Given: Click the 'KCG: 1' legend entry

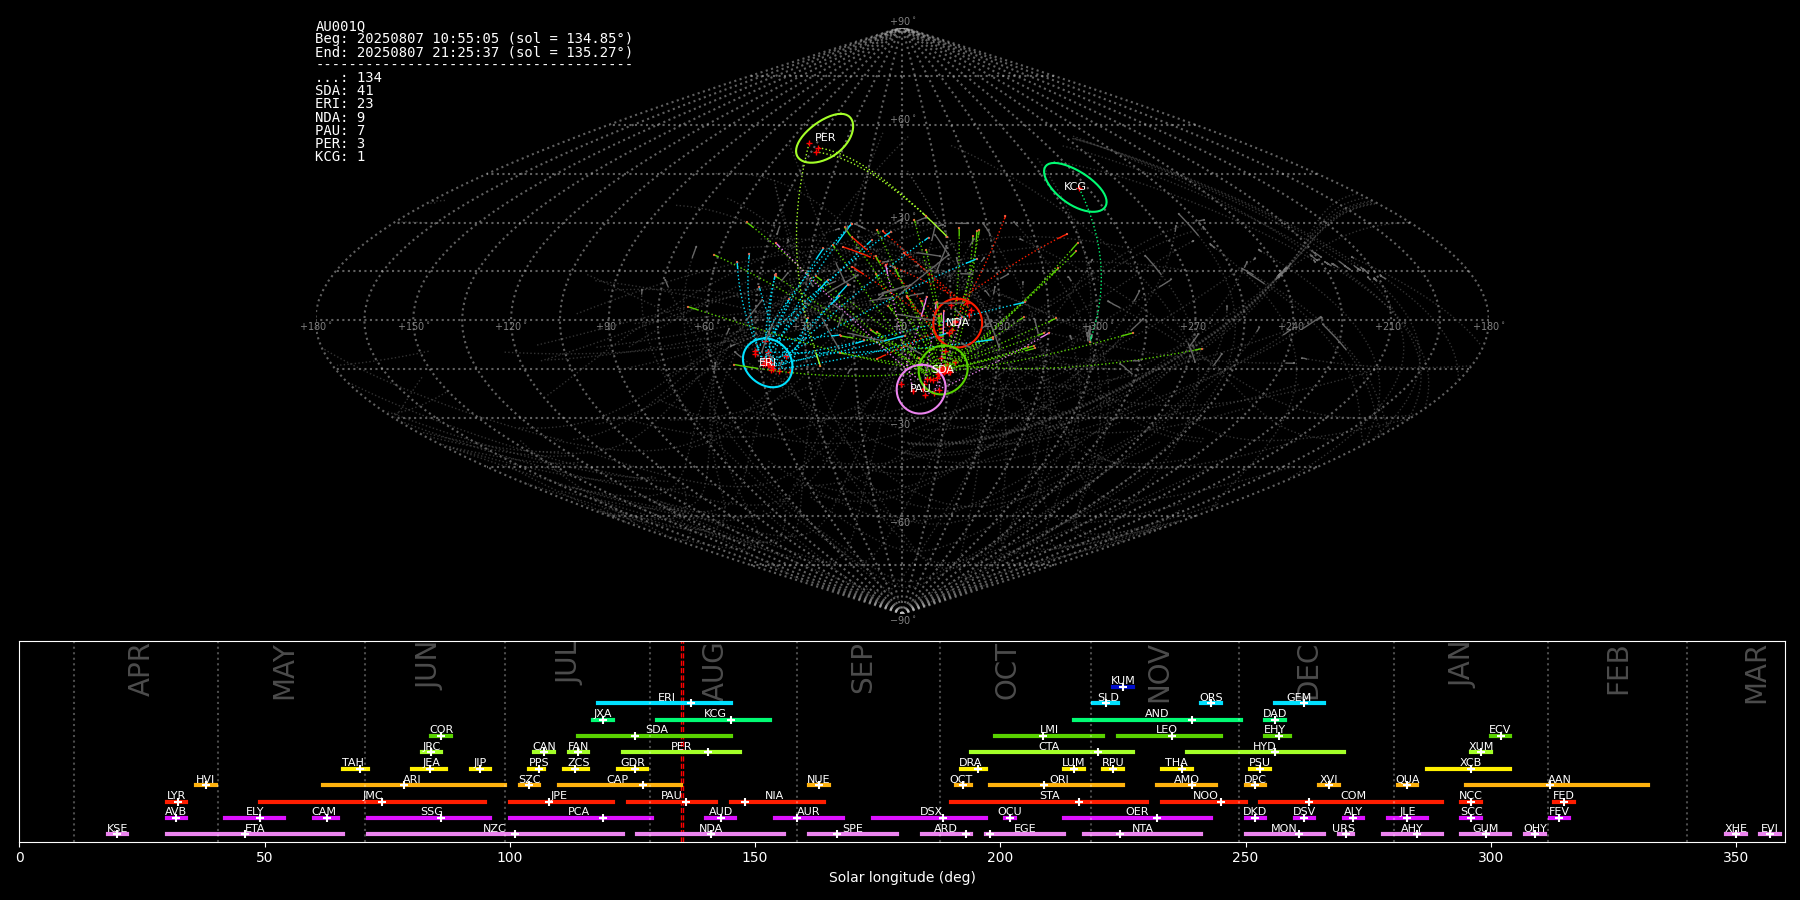Looking at the screenshot, I should coord(340,156).
